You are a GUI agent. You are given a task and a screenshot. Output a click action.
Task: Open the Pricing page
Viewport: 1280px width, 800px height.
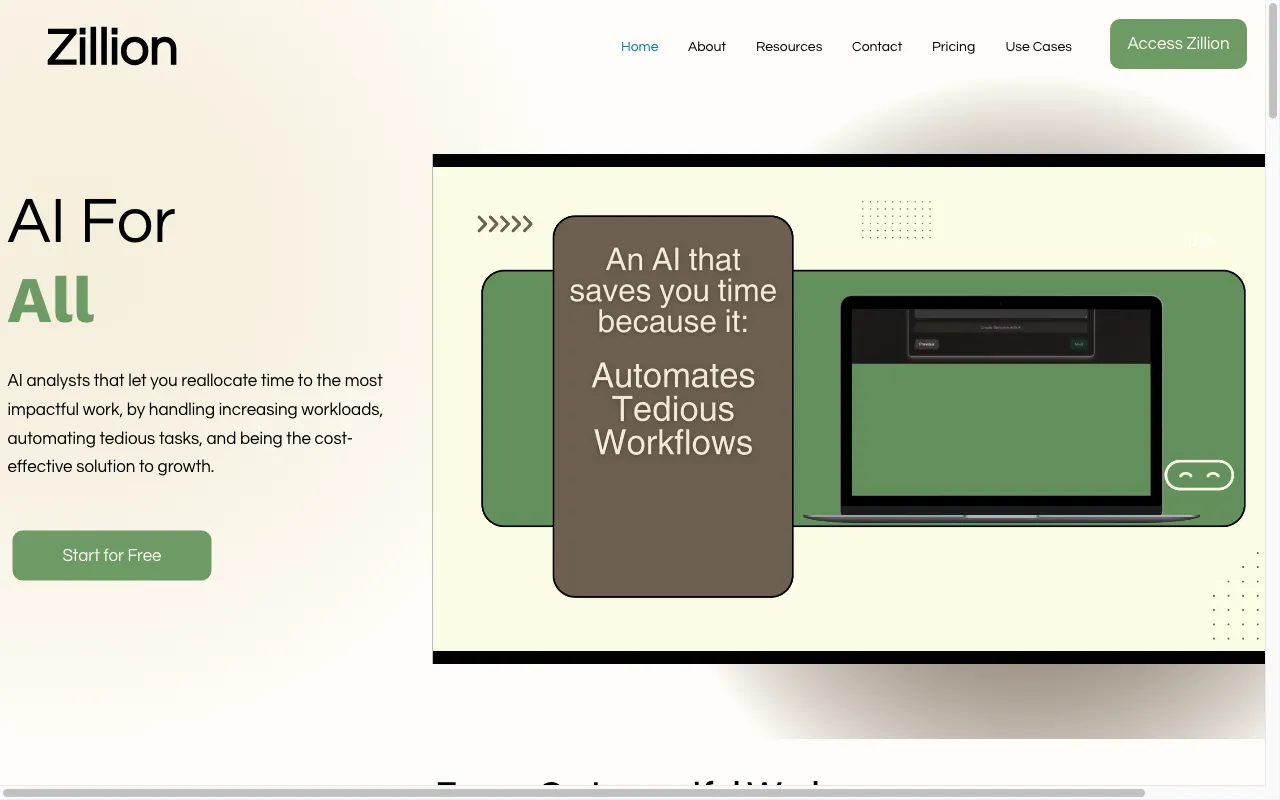(953, 46)
